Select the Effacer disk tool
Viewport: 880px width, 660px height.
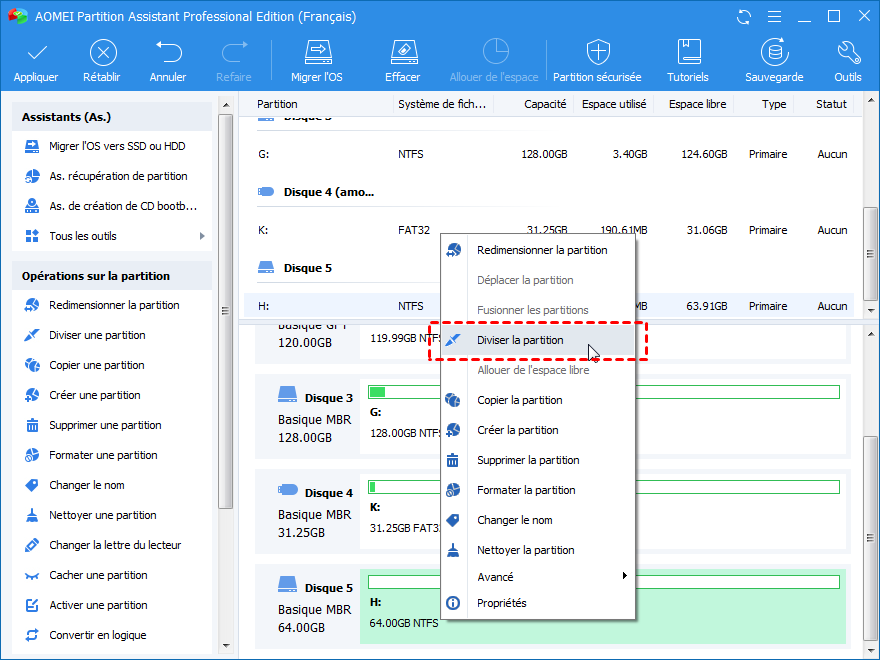tap(402, 53)
